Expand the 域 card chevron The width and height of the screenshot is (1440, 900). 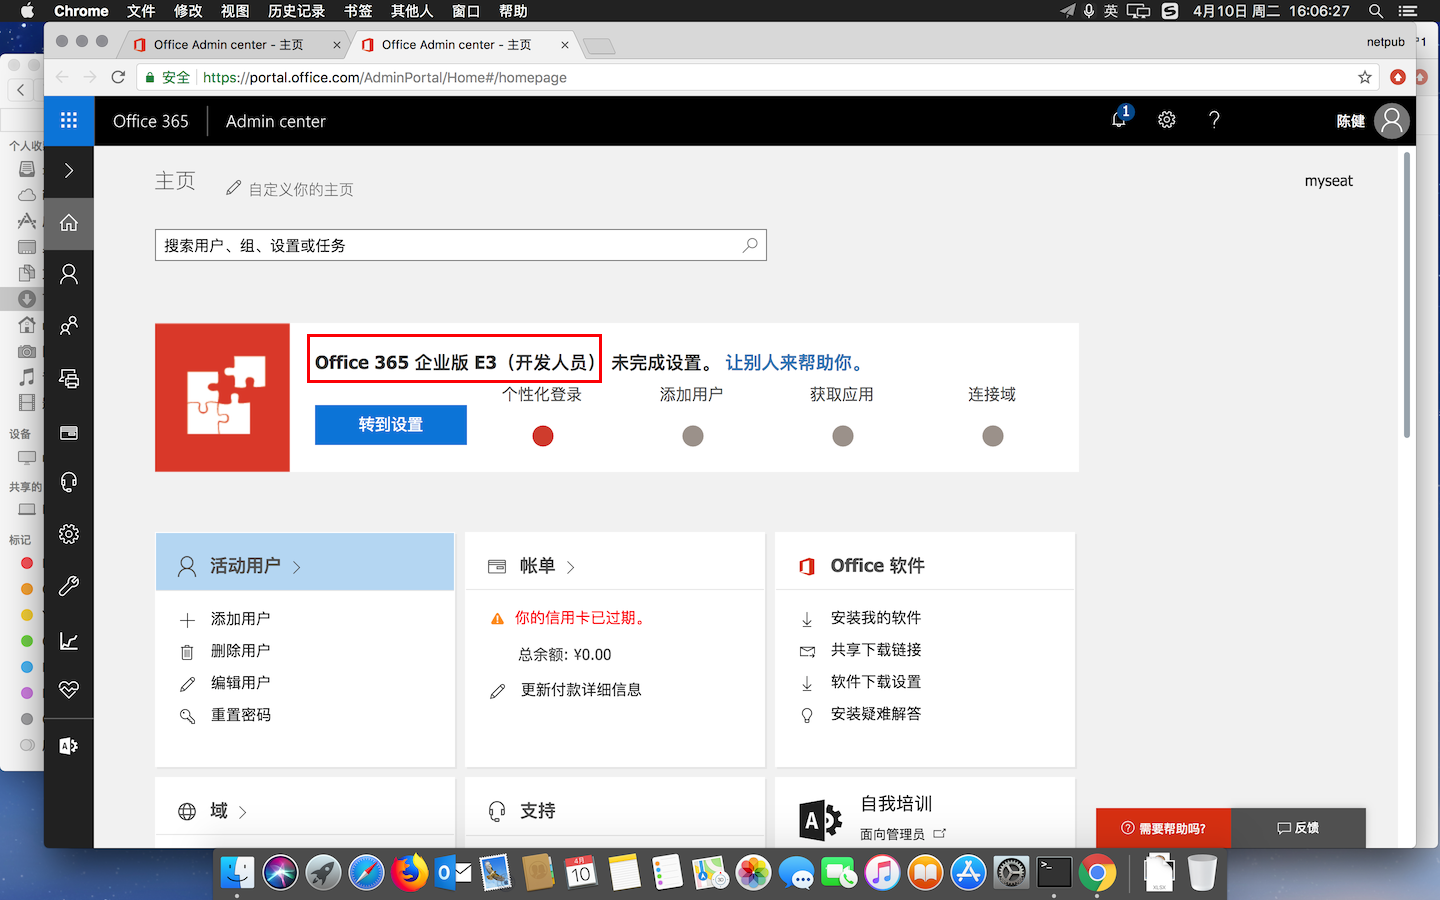(x=243, y=812)
